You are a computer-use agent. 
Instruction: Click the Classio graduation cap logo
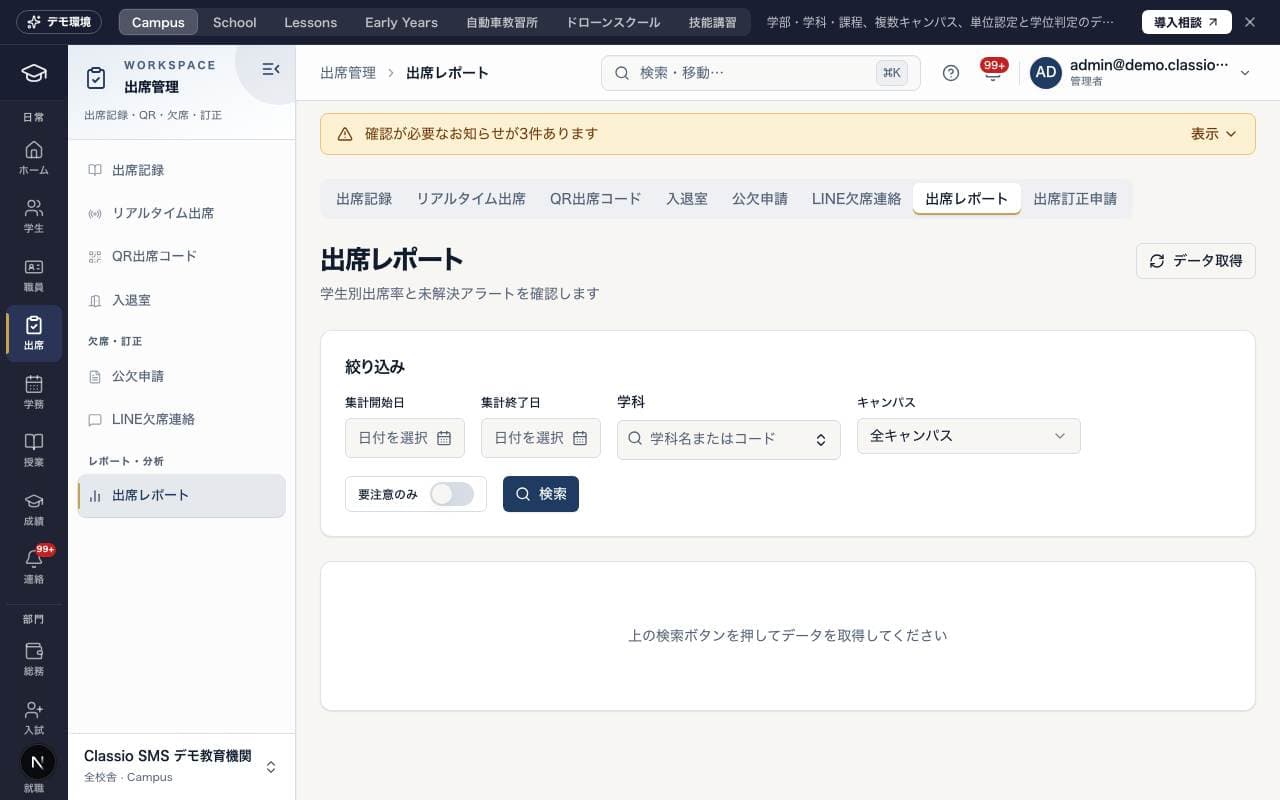click(34, 73)
